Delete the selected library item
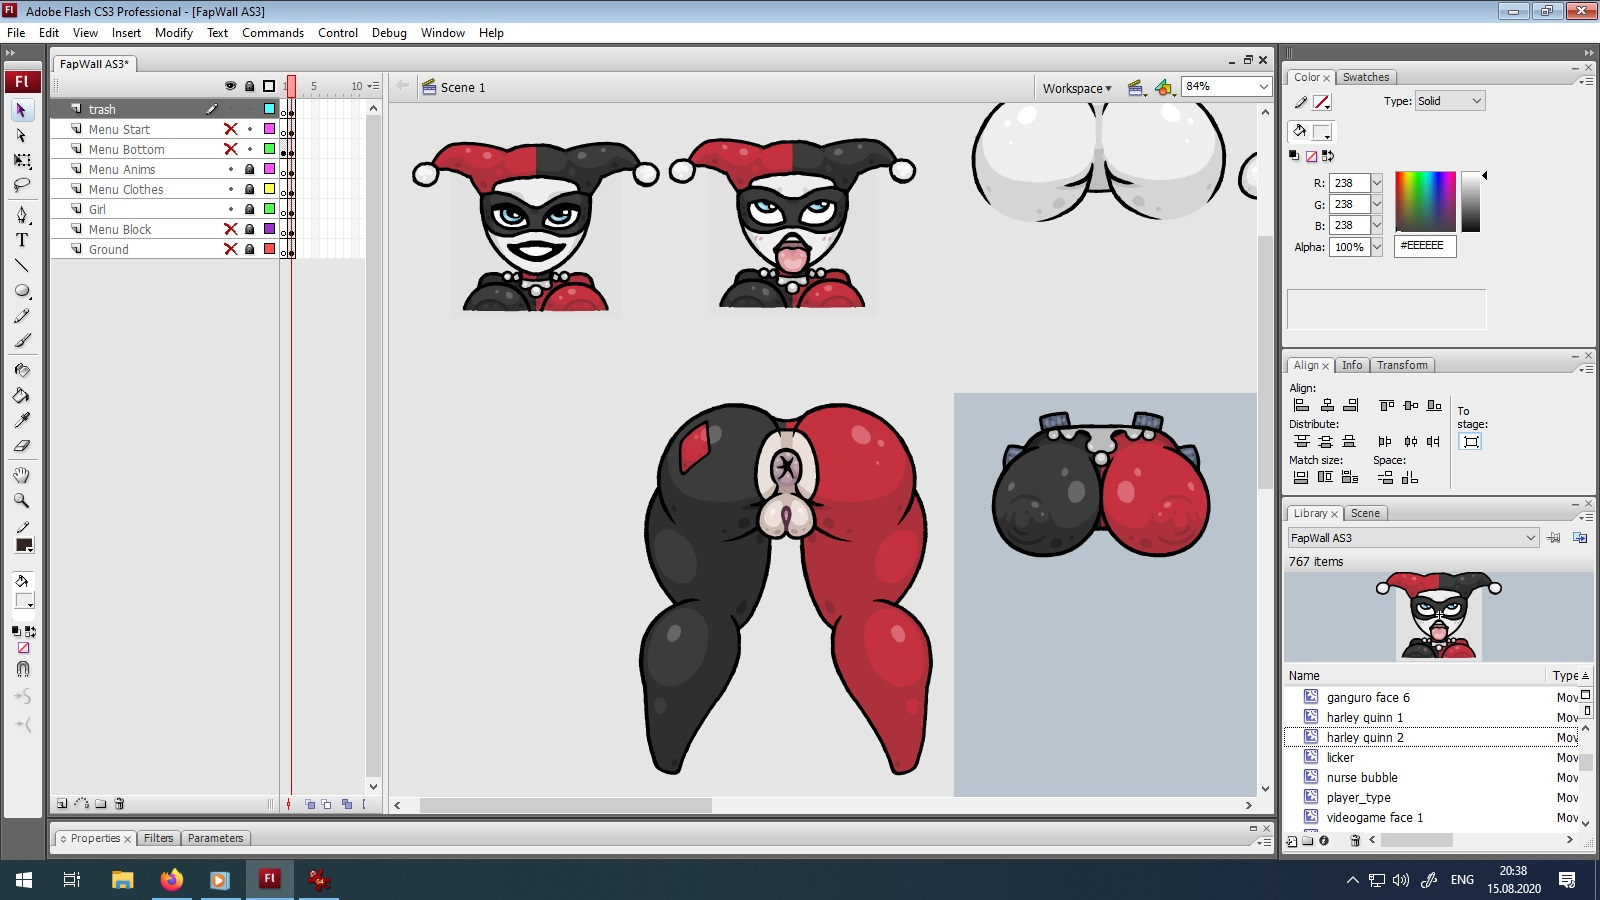 click(x=1355, y=841)
